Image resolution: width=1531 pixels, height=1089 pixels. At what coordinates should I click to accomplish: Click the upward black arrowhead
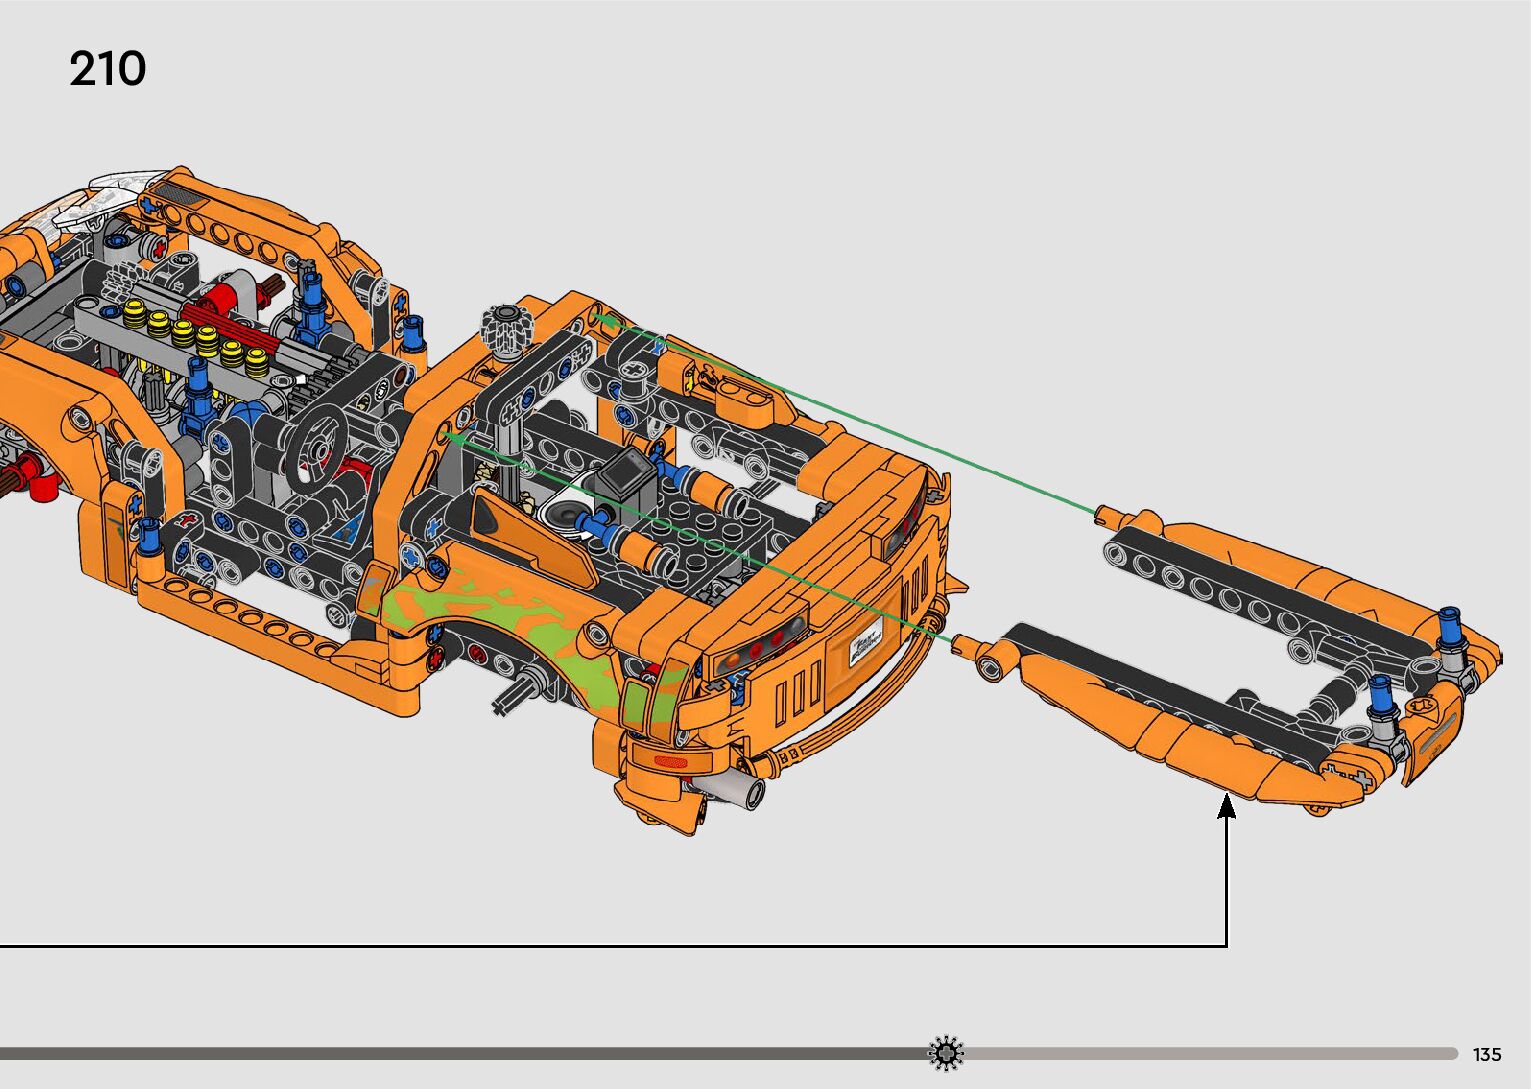pyautogui.click(x=1226, y=805)
